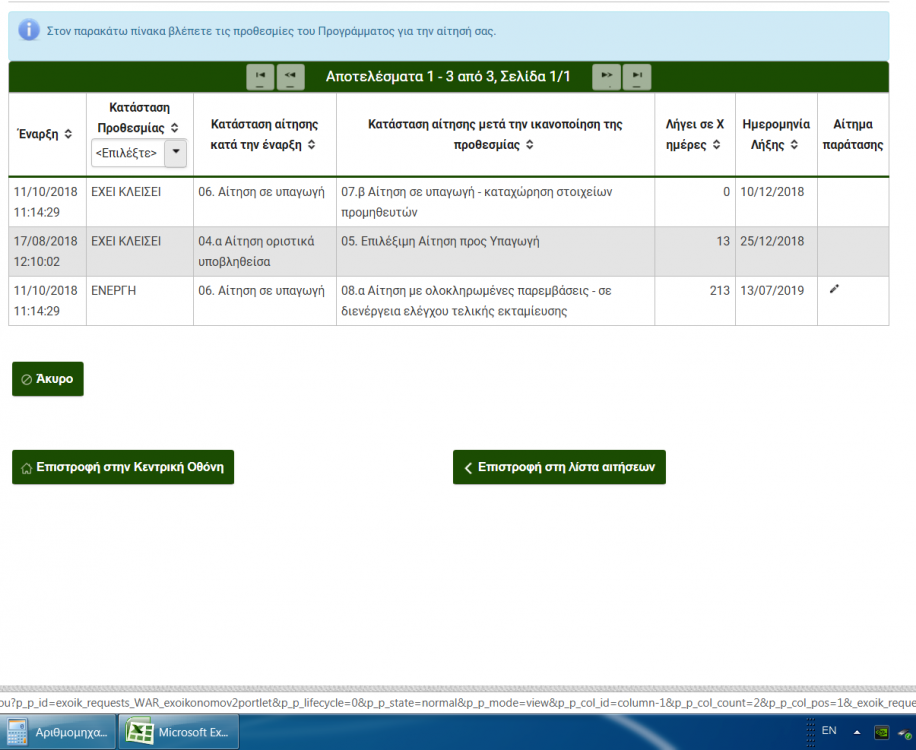Show hidden system tray icons arrow
The width and height of the screenshot is (916, 750).
(856, 733)
